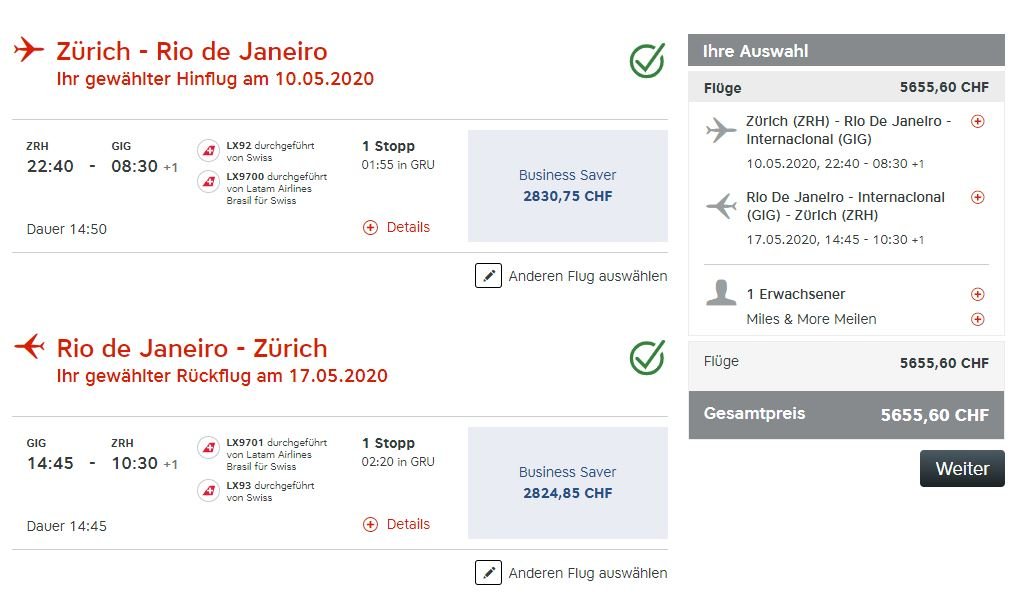
Task: Click the green checkmark for the return flight
Action: coord(647,357)
